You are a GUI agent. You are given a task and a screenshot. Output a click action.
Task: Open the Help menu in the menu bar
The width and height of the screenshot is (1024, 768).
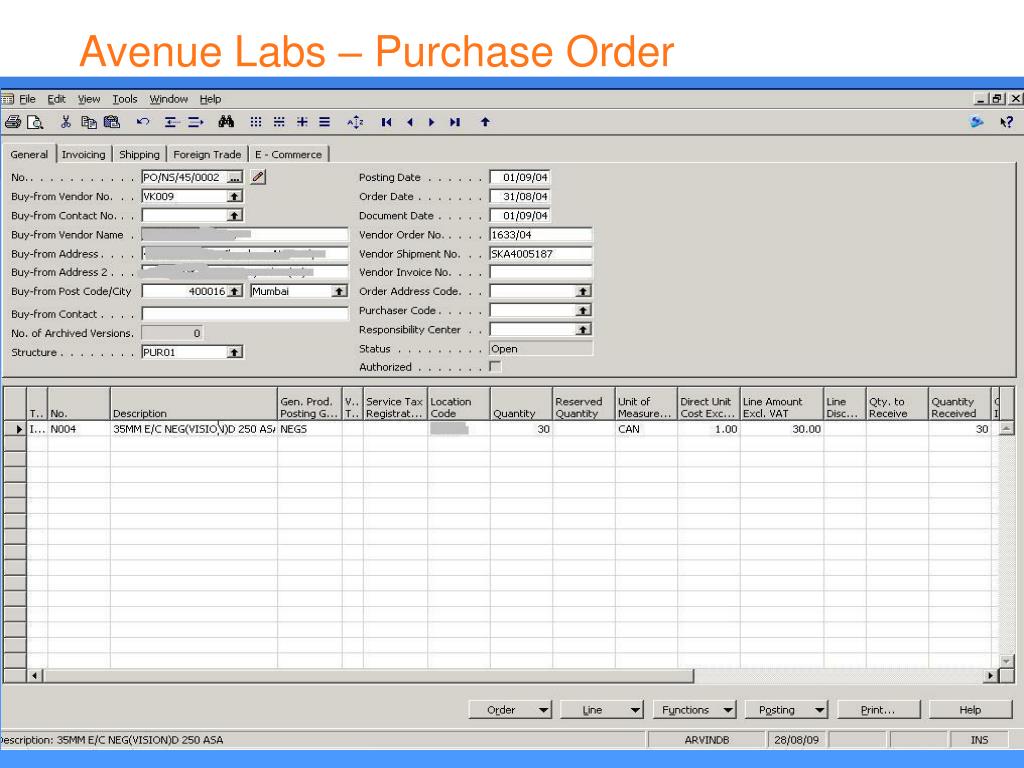210,99
